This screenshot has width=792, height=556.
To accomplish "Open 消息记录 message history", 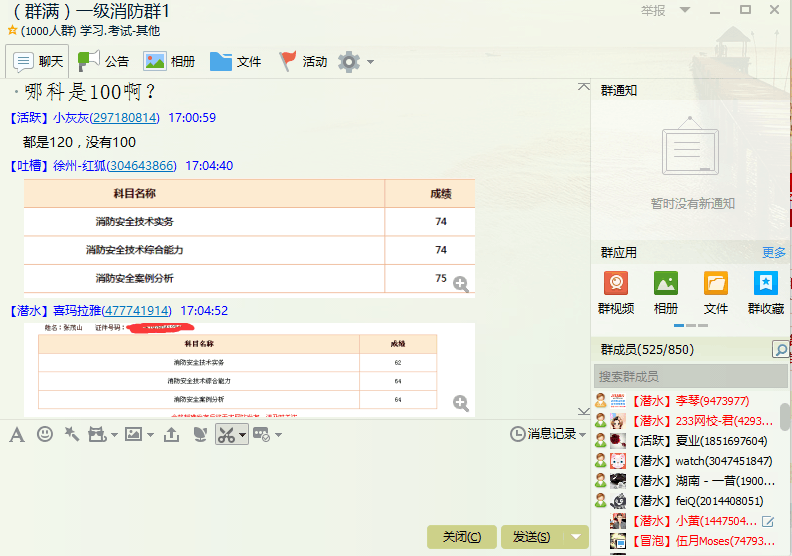I will click(x=543, y=434).
